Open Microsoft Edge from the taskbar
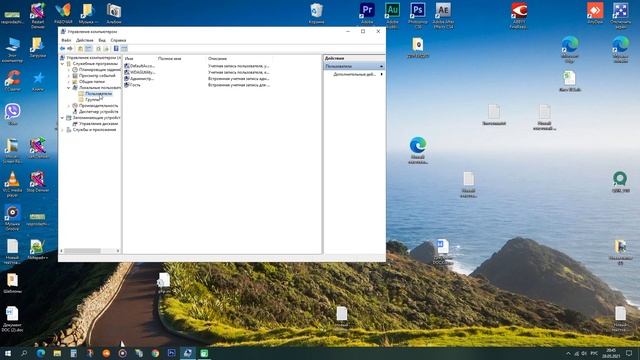The height and width of the screenshot is (360, 640). (x=40, y=353)
